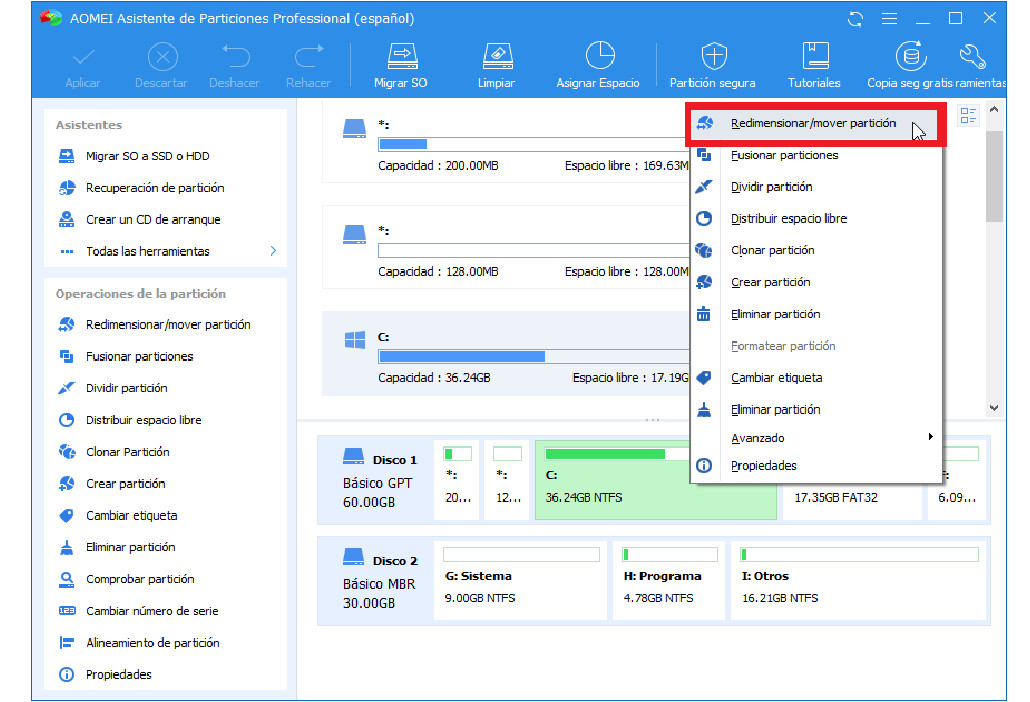Open the Herramientas wrench icon

[973, 57]
